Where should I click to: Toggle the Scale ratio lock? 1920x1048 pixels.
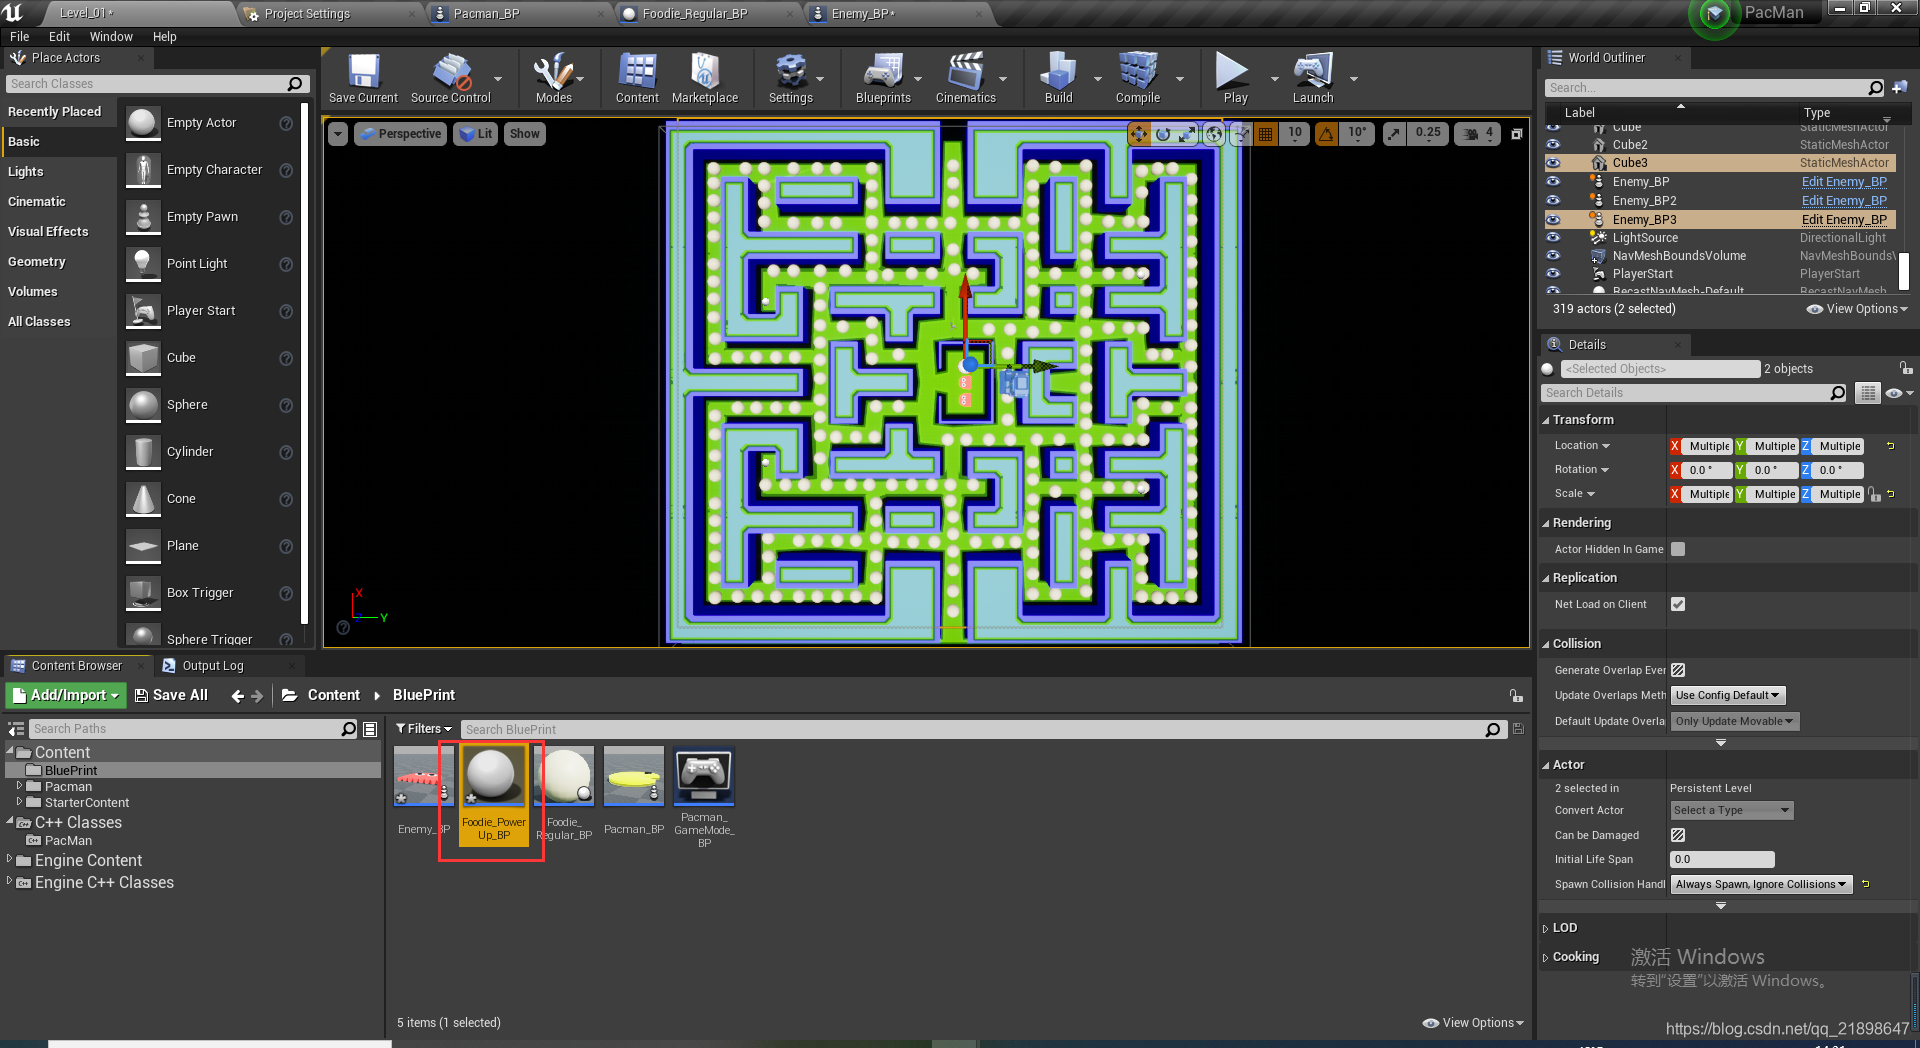(1875, 494)
